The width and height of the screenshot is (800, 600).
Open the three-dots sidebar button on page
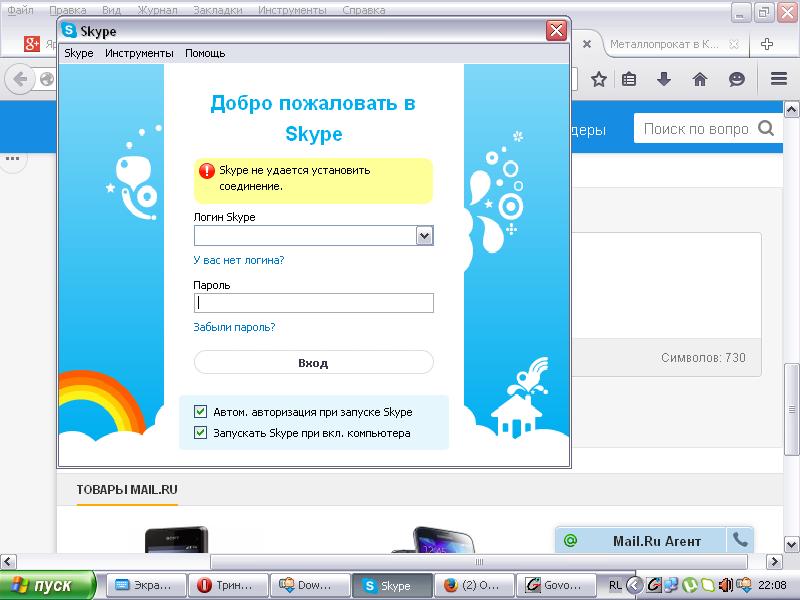[12, 159]
